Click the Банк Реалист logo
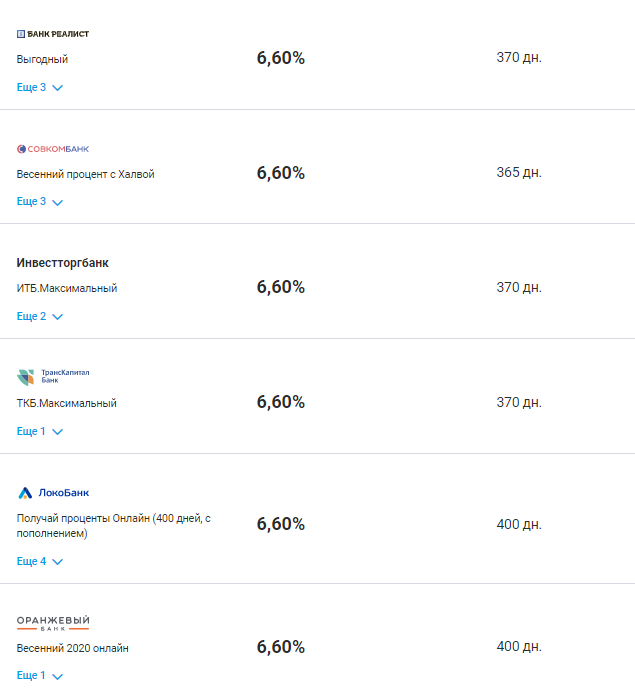 (53, 34)
